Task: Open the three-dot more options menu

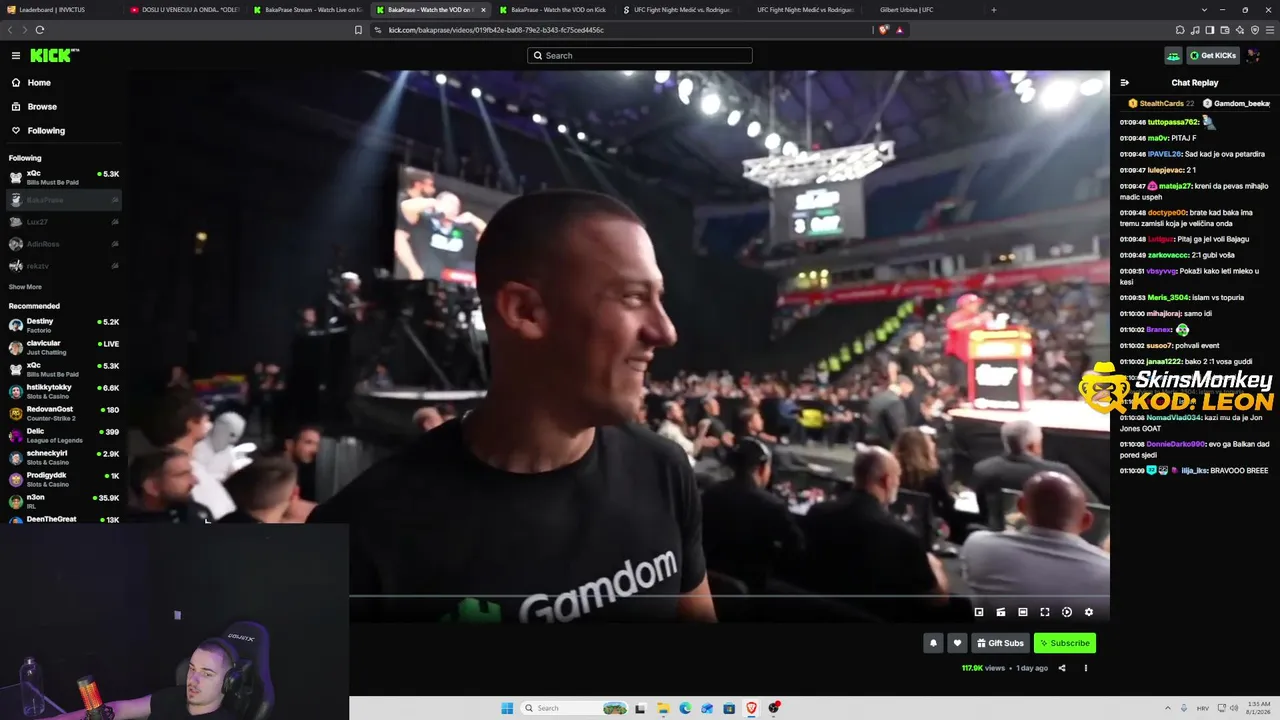Action: [x=1086, y=668]
